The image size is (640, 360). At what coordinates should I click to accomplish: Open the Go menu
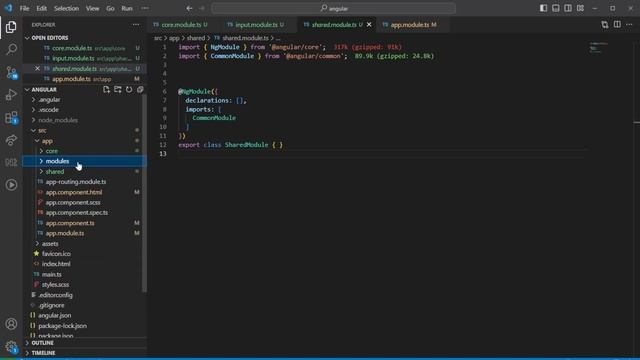[110, 8]
